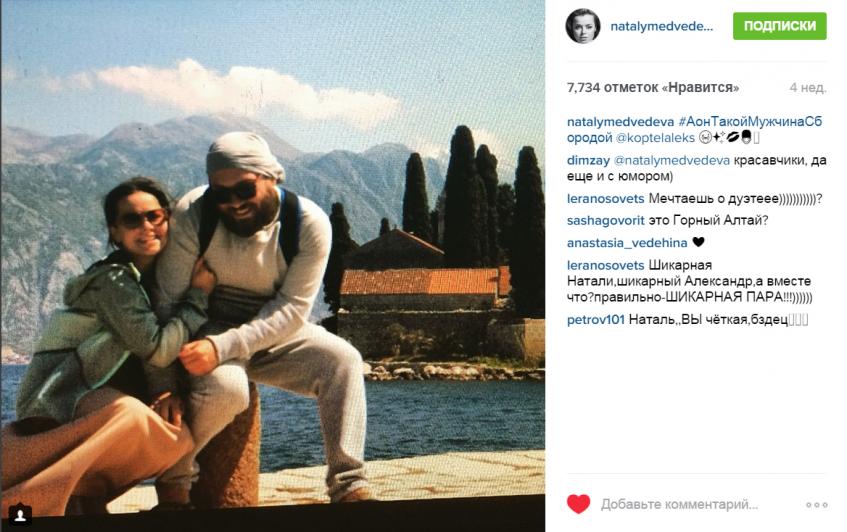The image size is (847, 532).
Task: Open the @natalymedvedeva mention in dimzay comment
Action: point(672,160)
